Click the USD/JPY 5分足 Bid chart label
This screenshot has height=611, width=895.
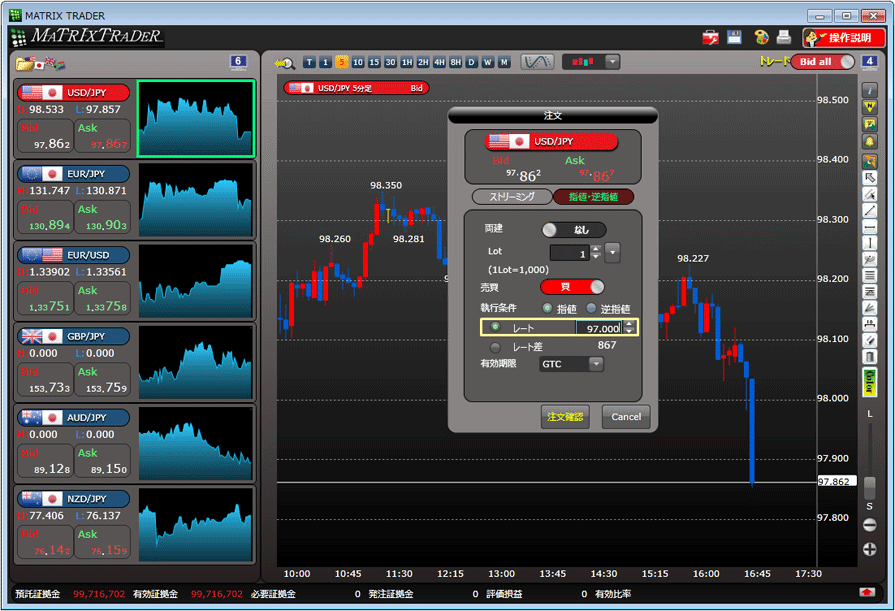[356, 88]
